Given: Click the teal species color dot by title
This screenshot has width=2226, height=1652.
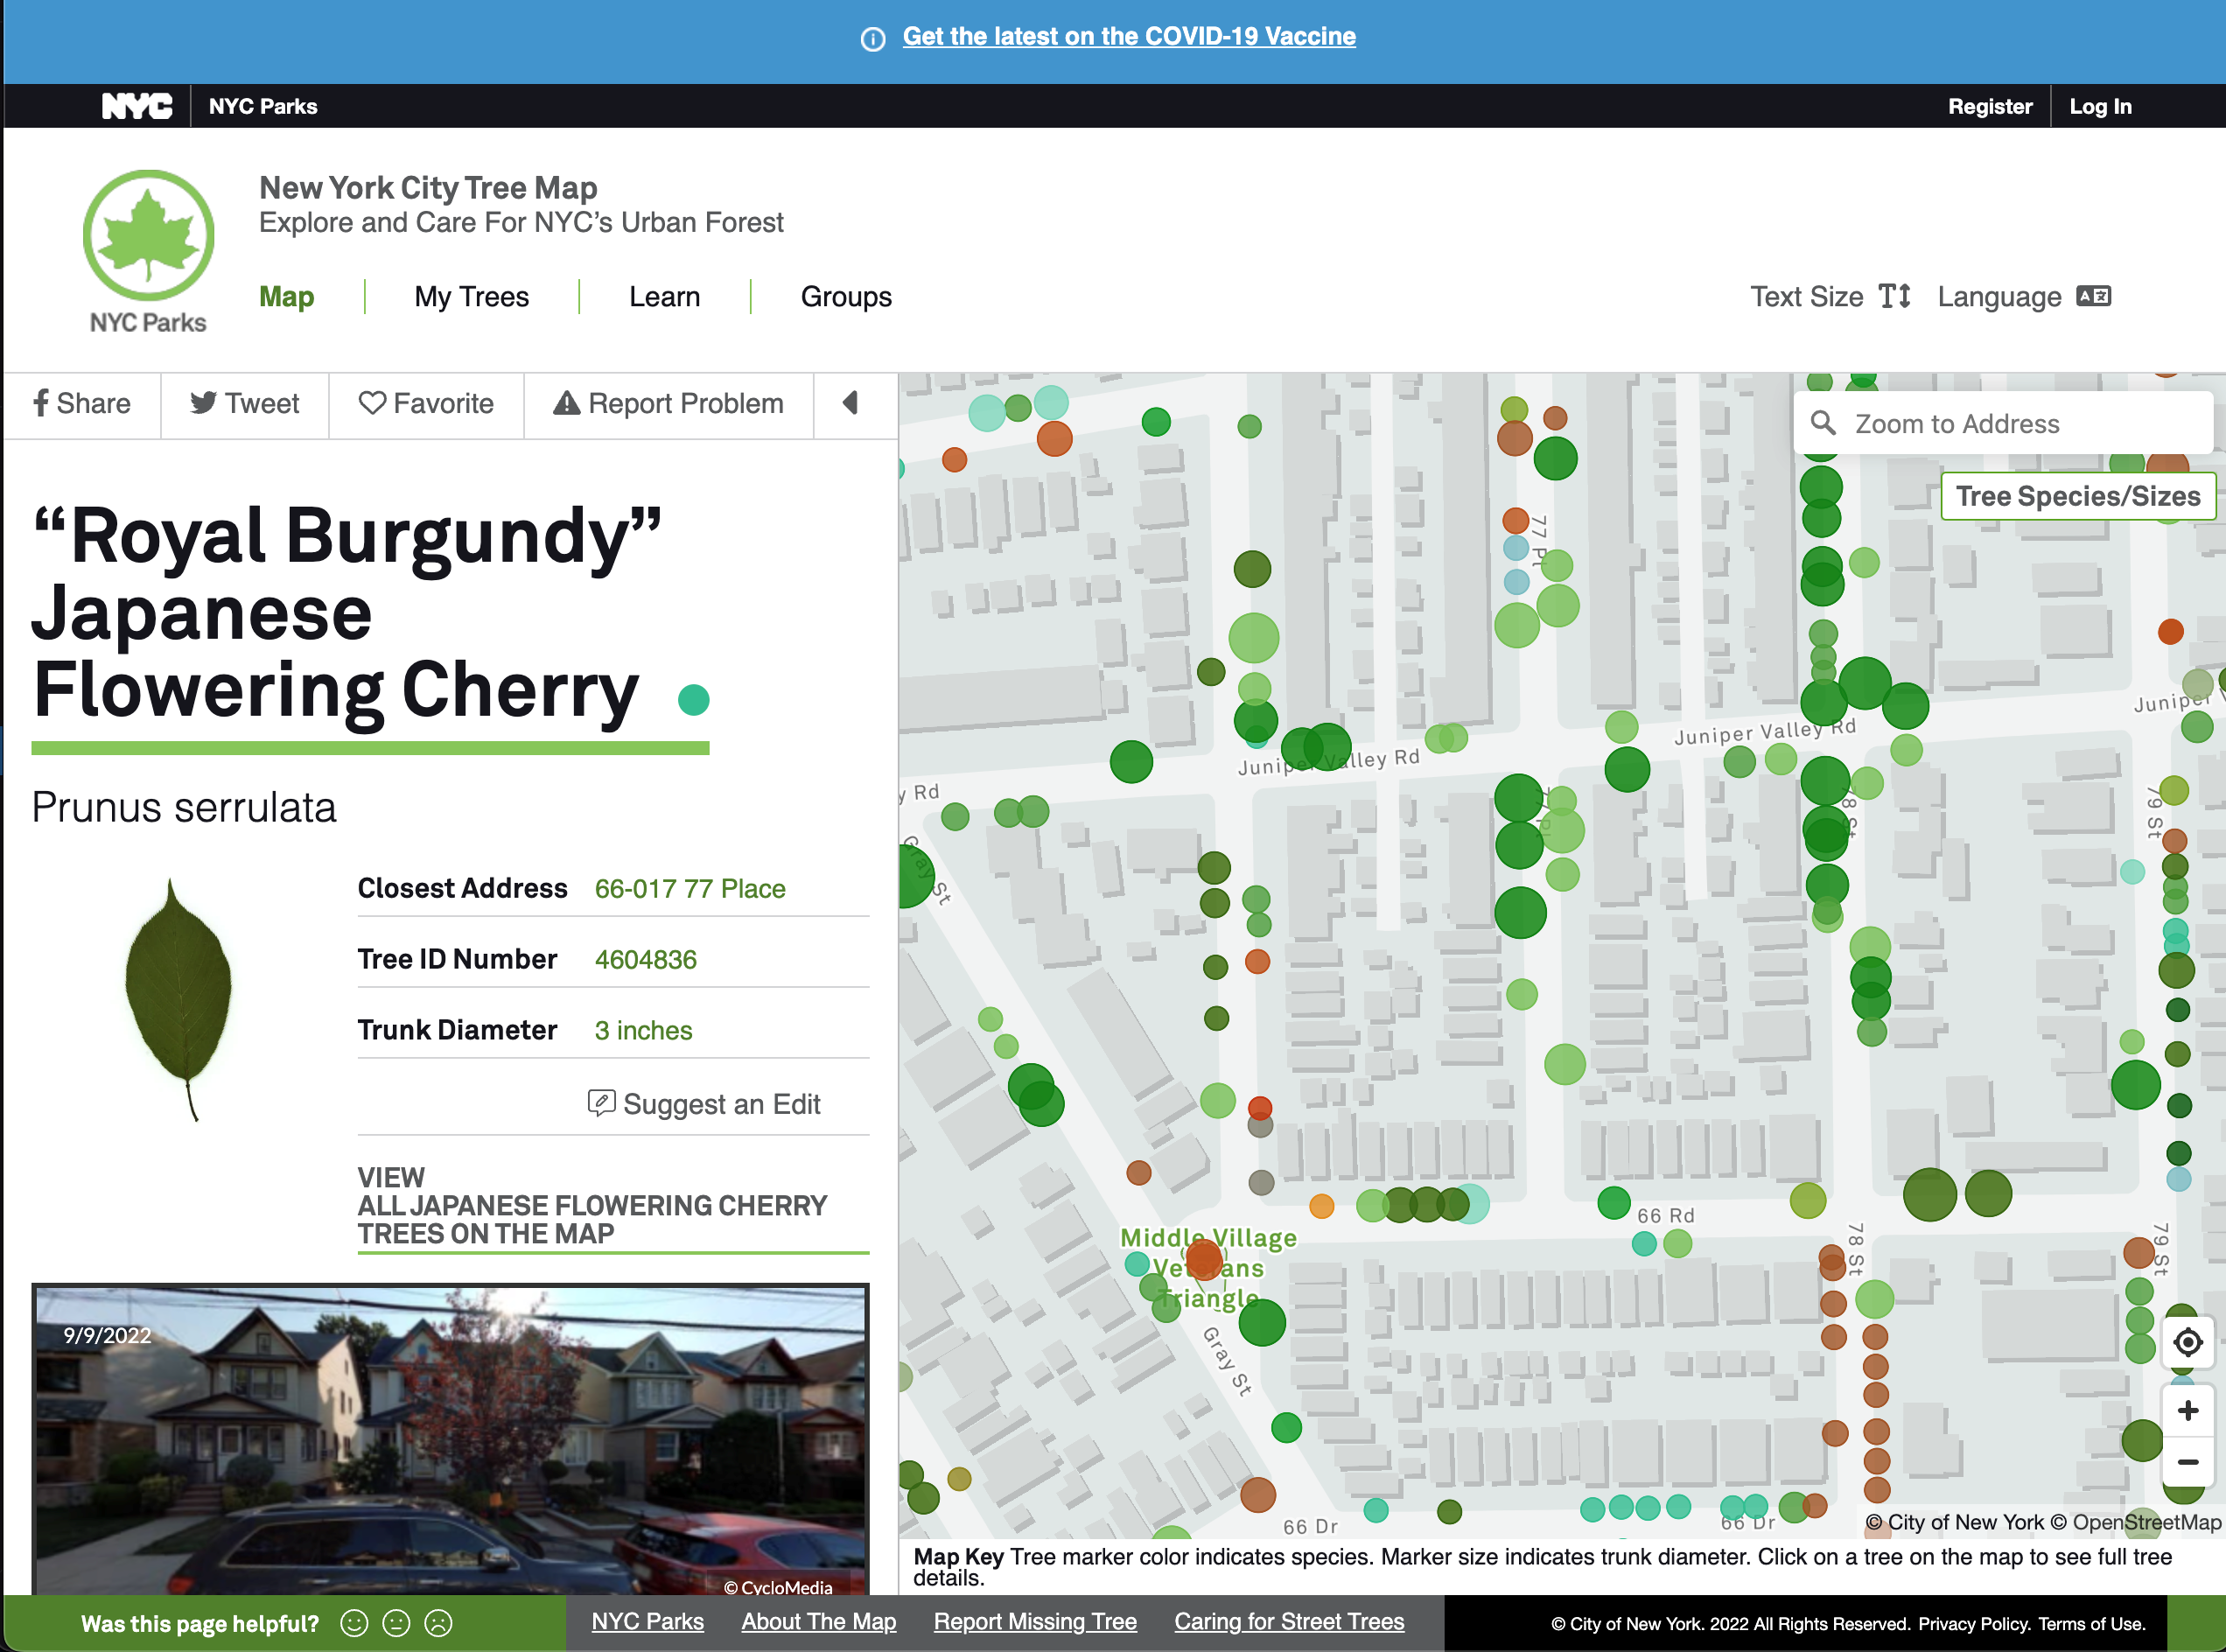Looking at the screenshot, I should point(693,700).
